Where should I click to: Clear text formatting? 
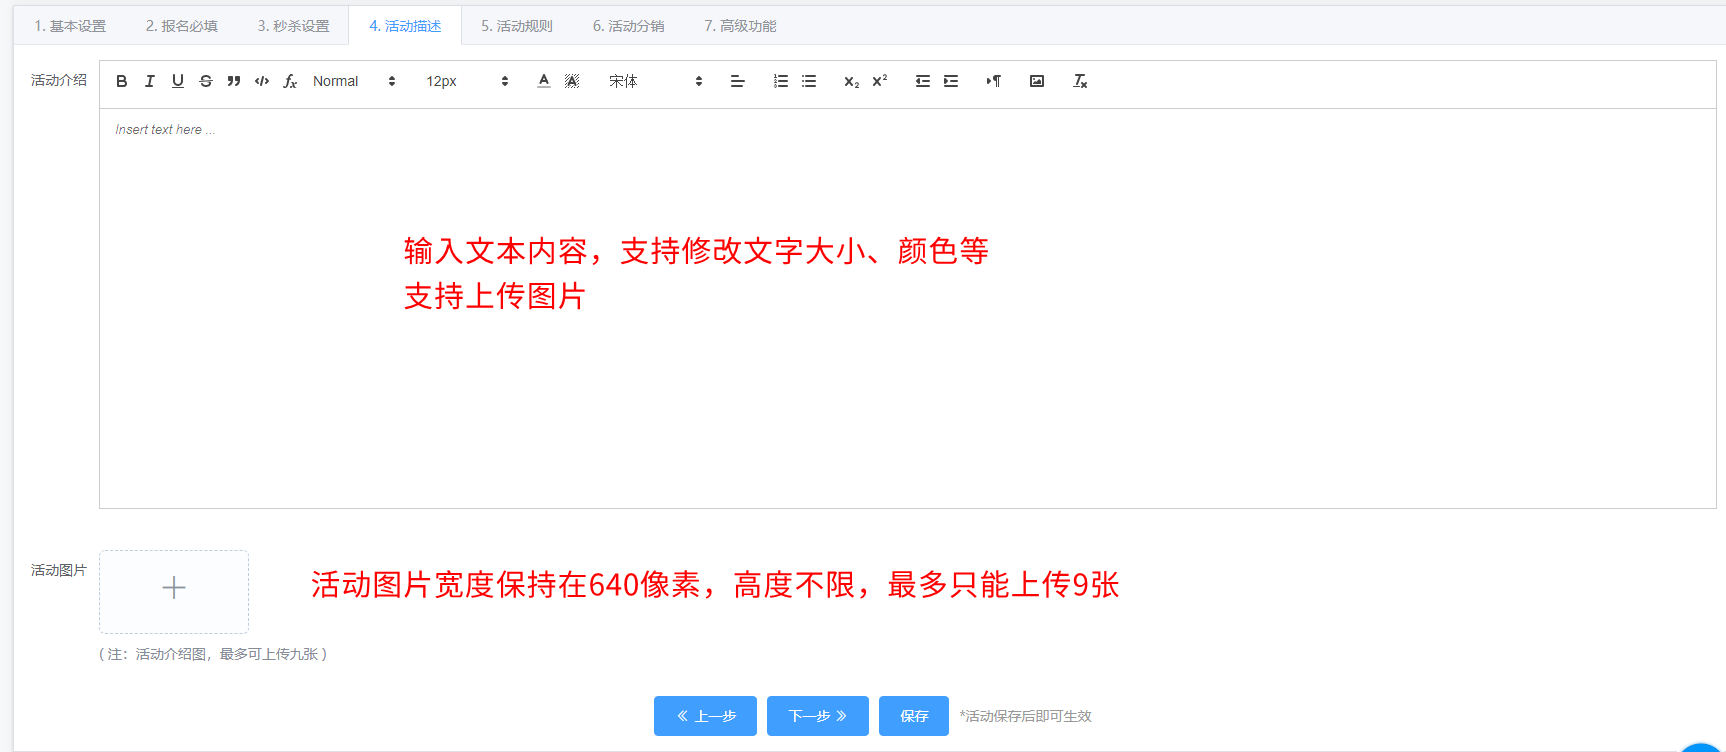[1080, 81]
